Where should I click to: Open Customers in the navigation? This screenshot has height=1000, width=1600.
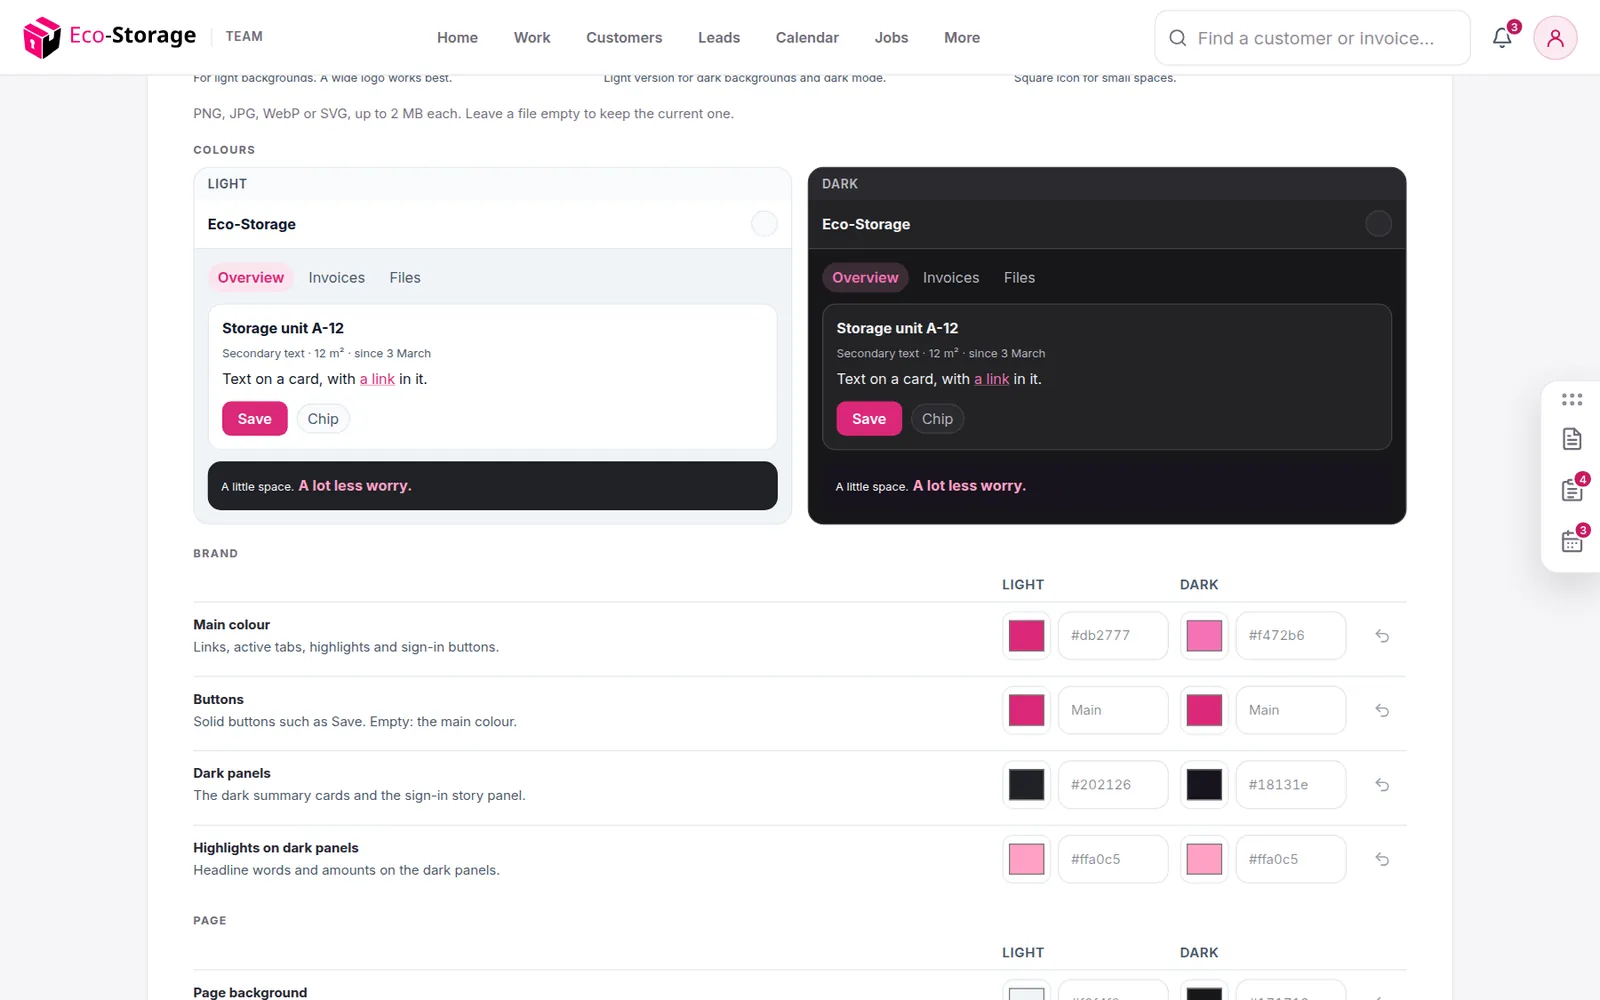coord(624,38)
